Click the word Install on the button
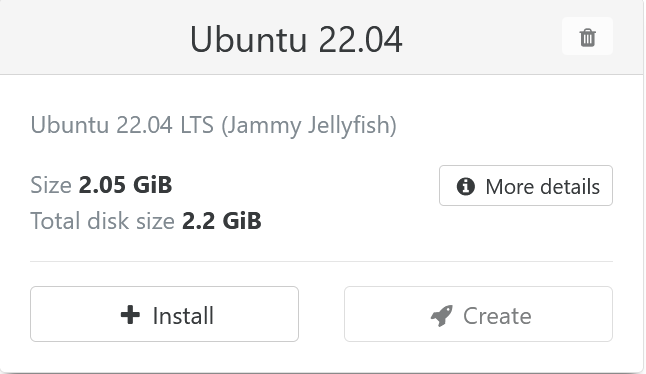 [183, 316]
